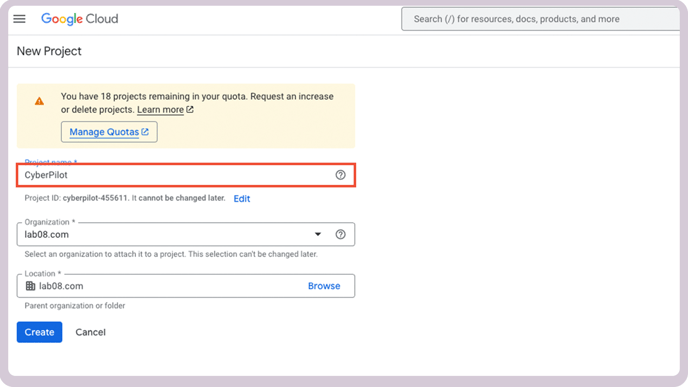Image resolution: width=688 pixels, height=387 pixels.
Task: Click the quota warning triangle icon
Action: click(x=39, y=101)
